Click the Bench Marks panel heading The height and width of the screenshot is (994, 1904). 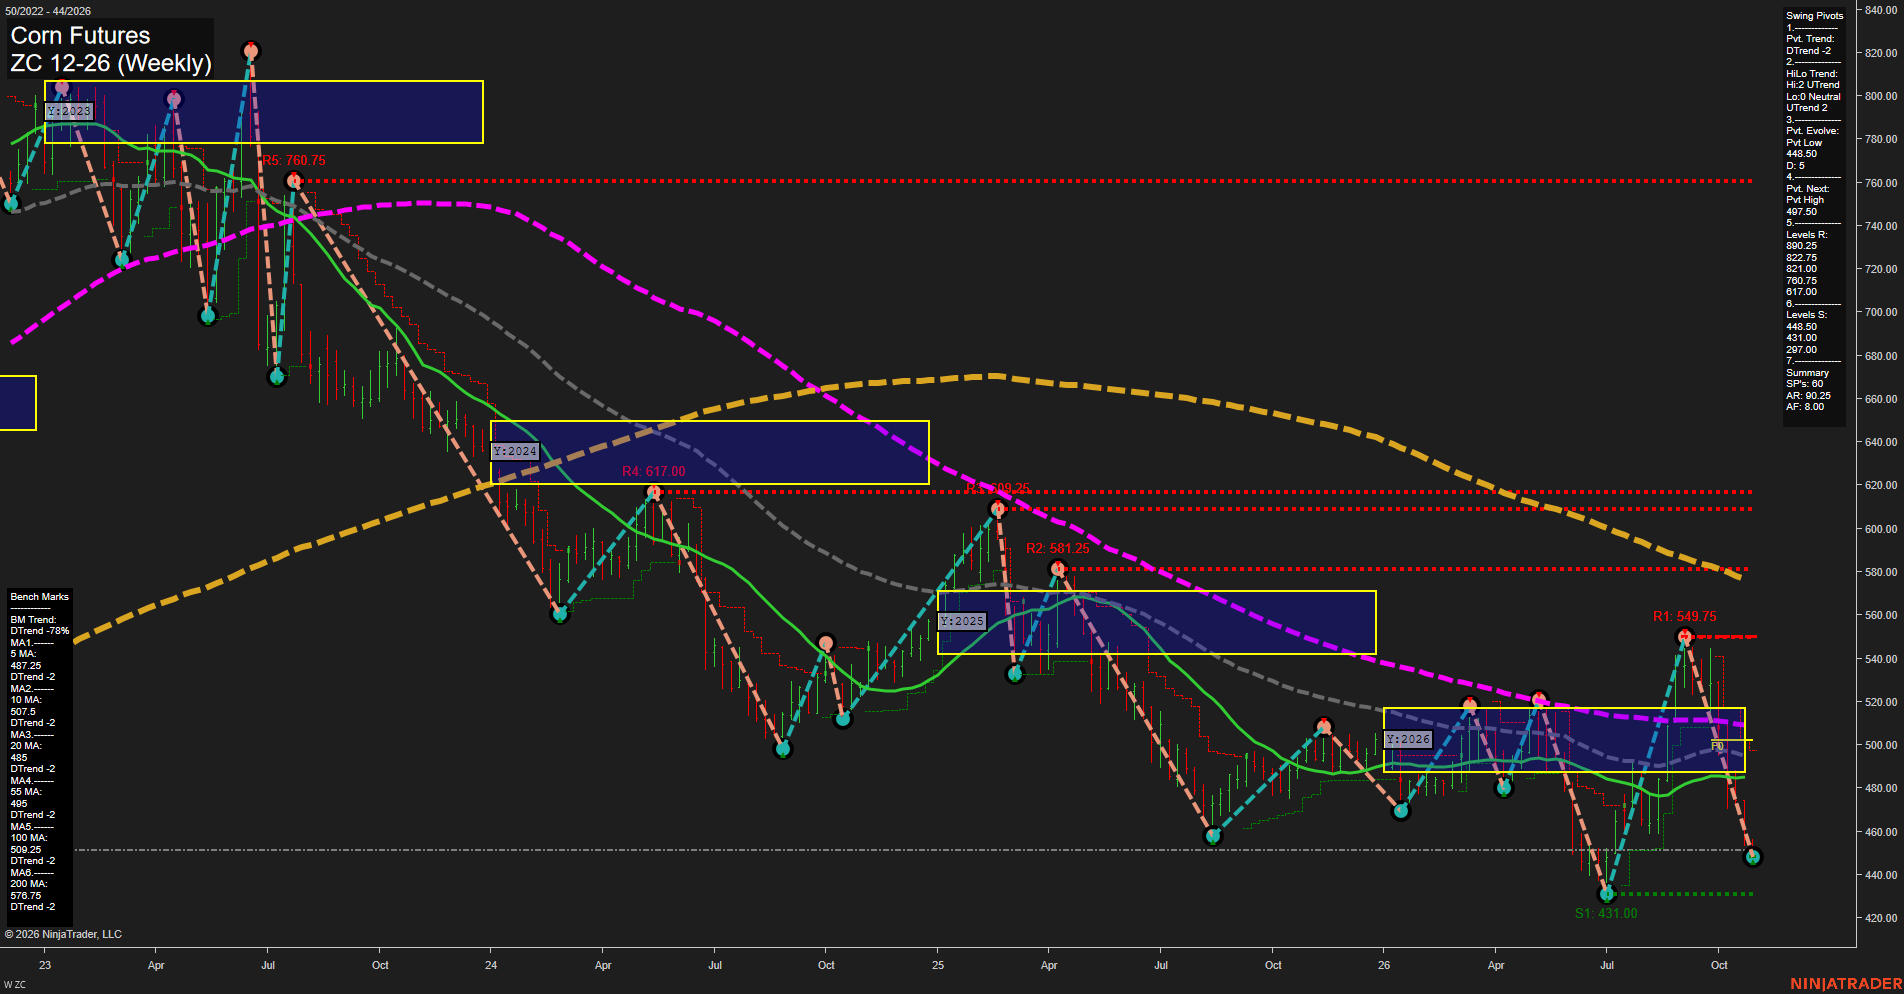click(x=40, y=597)
